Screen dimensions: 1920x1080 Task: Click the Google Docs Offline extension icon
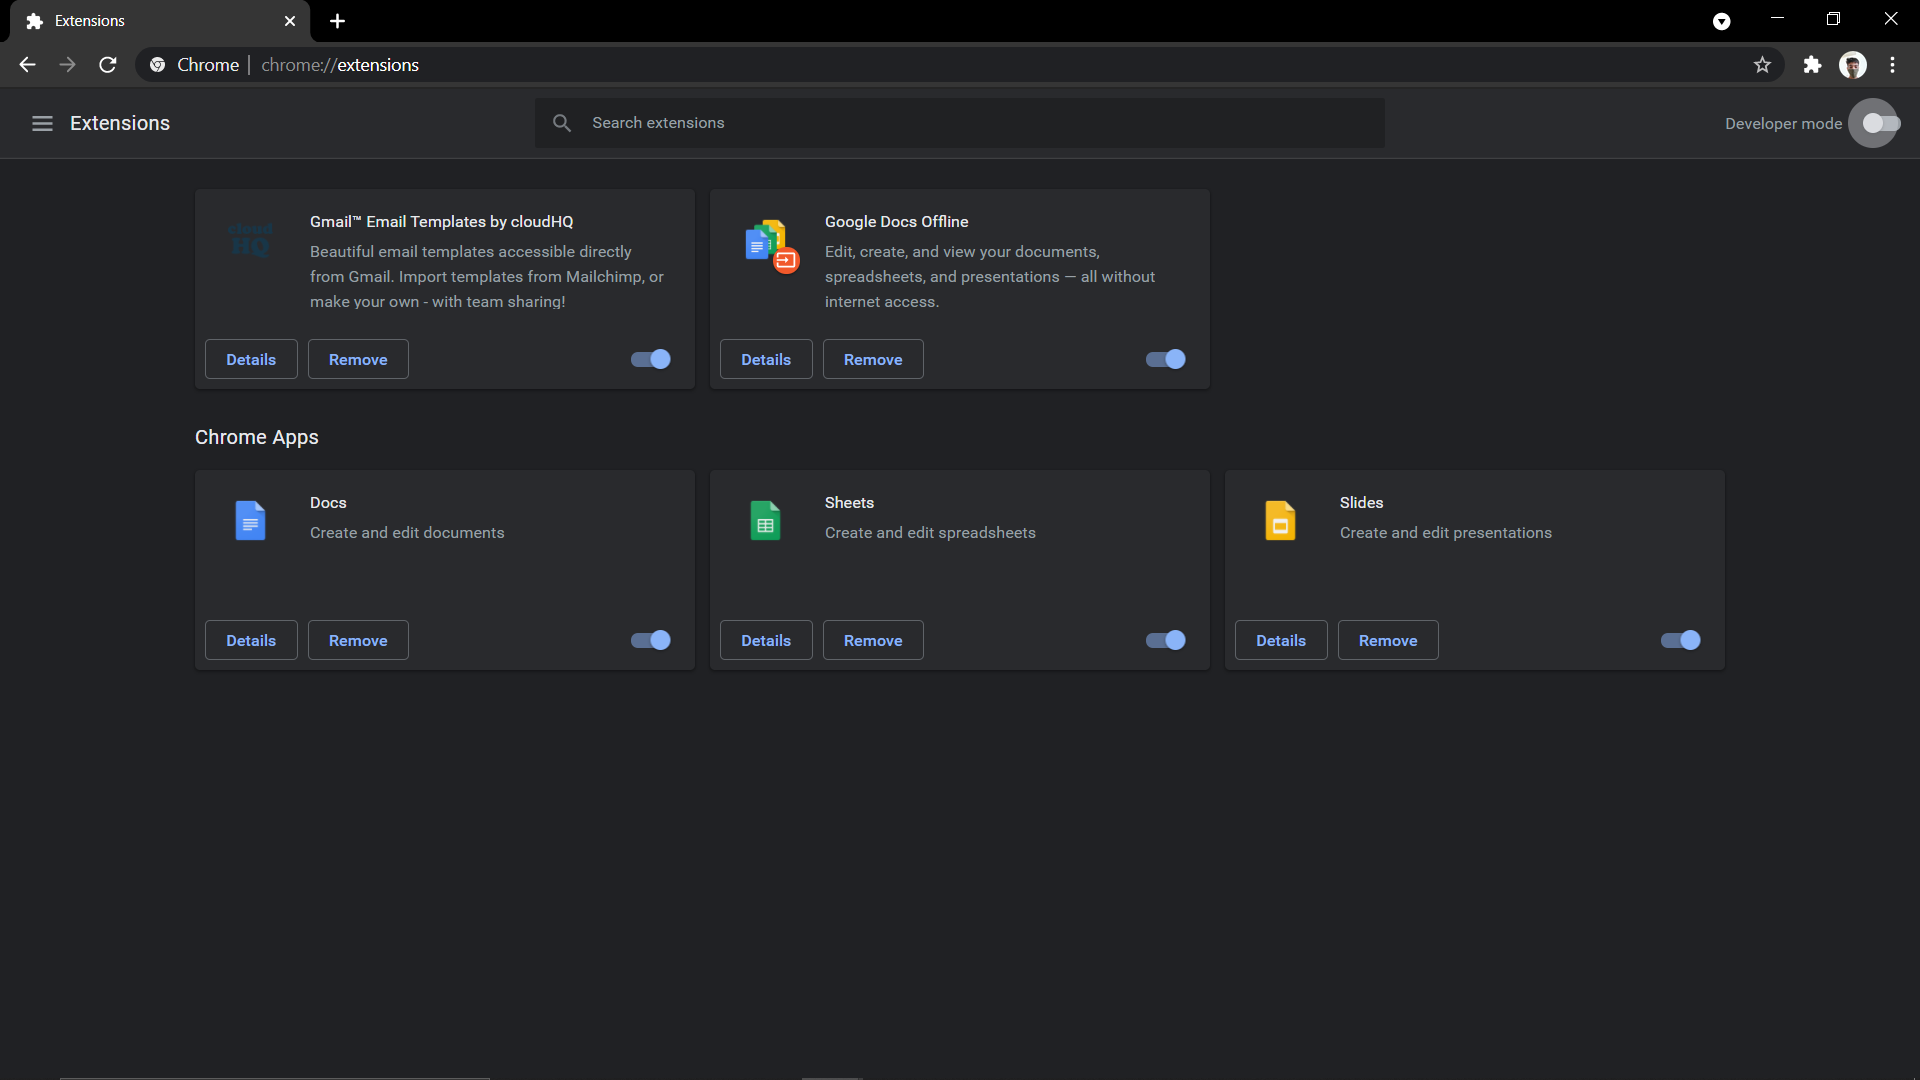pos(771,245)
